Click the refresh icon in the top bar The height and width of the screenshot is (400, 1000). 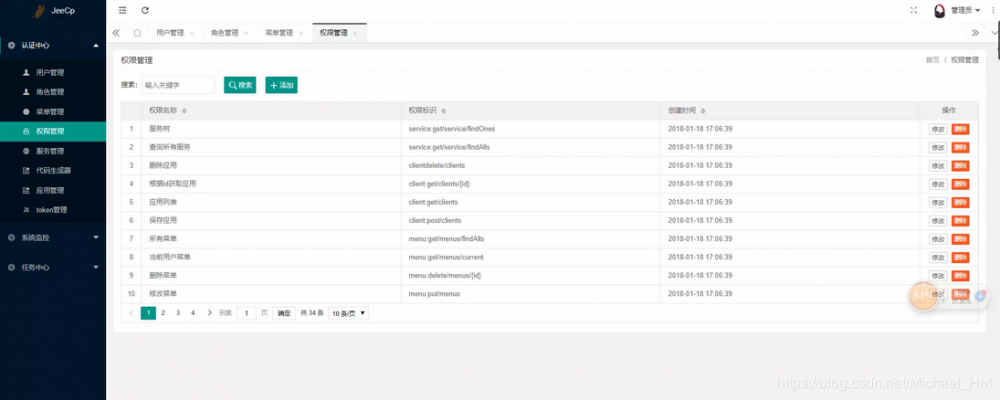click(x=145, y=10)
